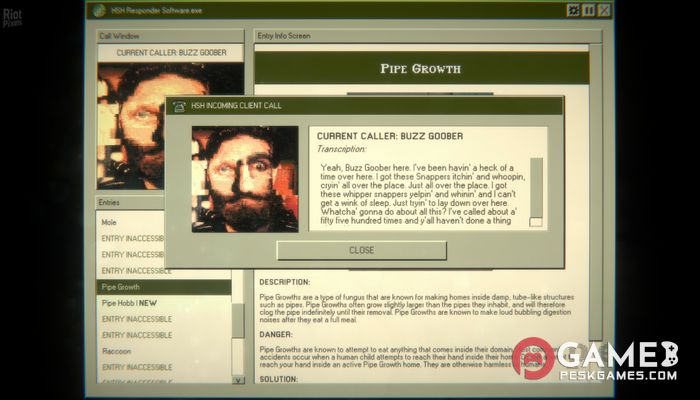Click the Entries list scrollbar thumb
This screenshot has height=400, width=700.
click(x=238, y=321)
